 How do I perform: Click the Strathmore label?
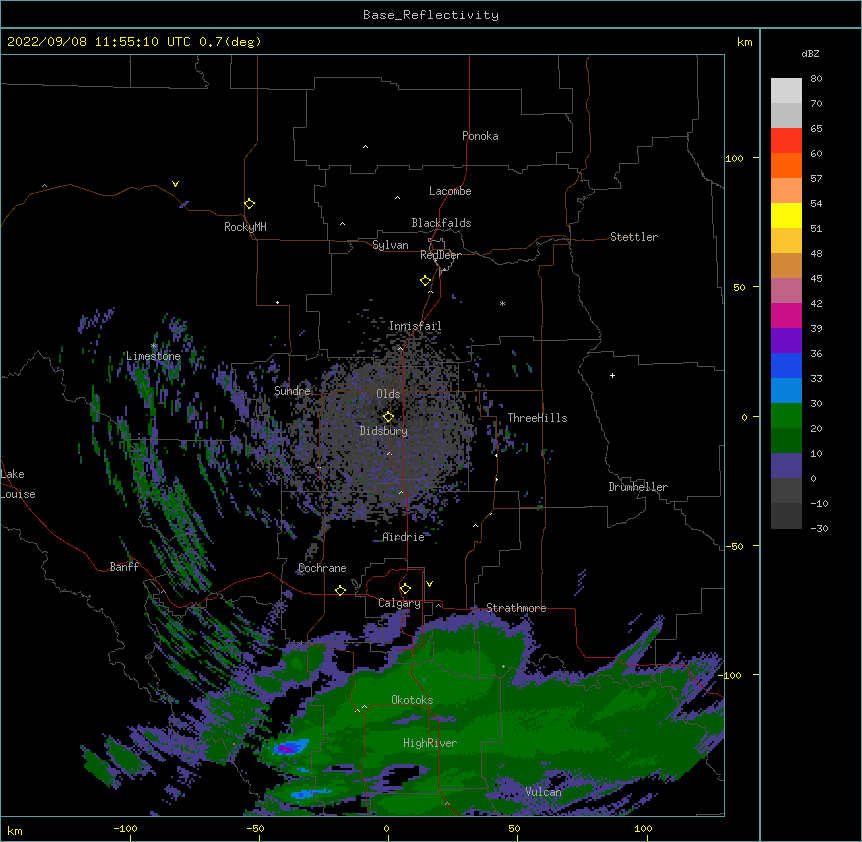click(x=516, y=608)
